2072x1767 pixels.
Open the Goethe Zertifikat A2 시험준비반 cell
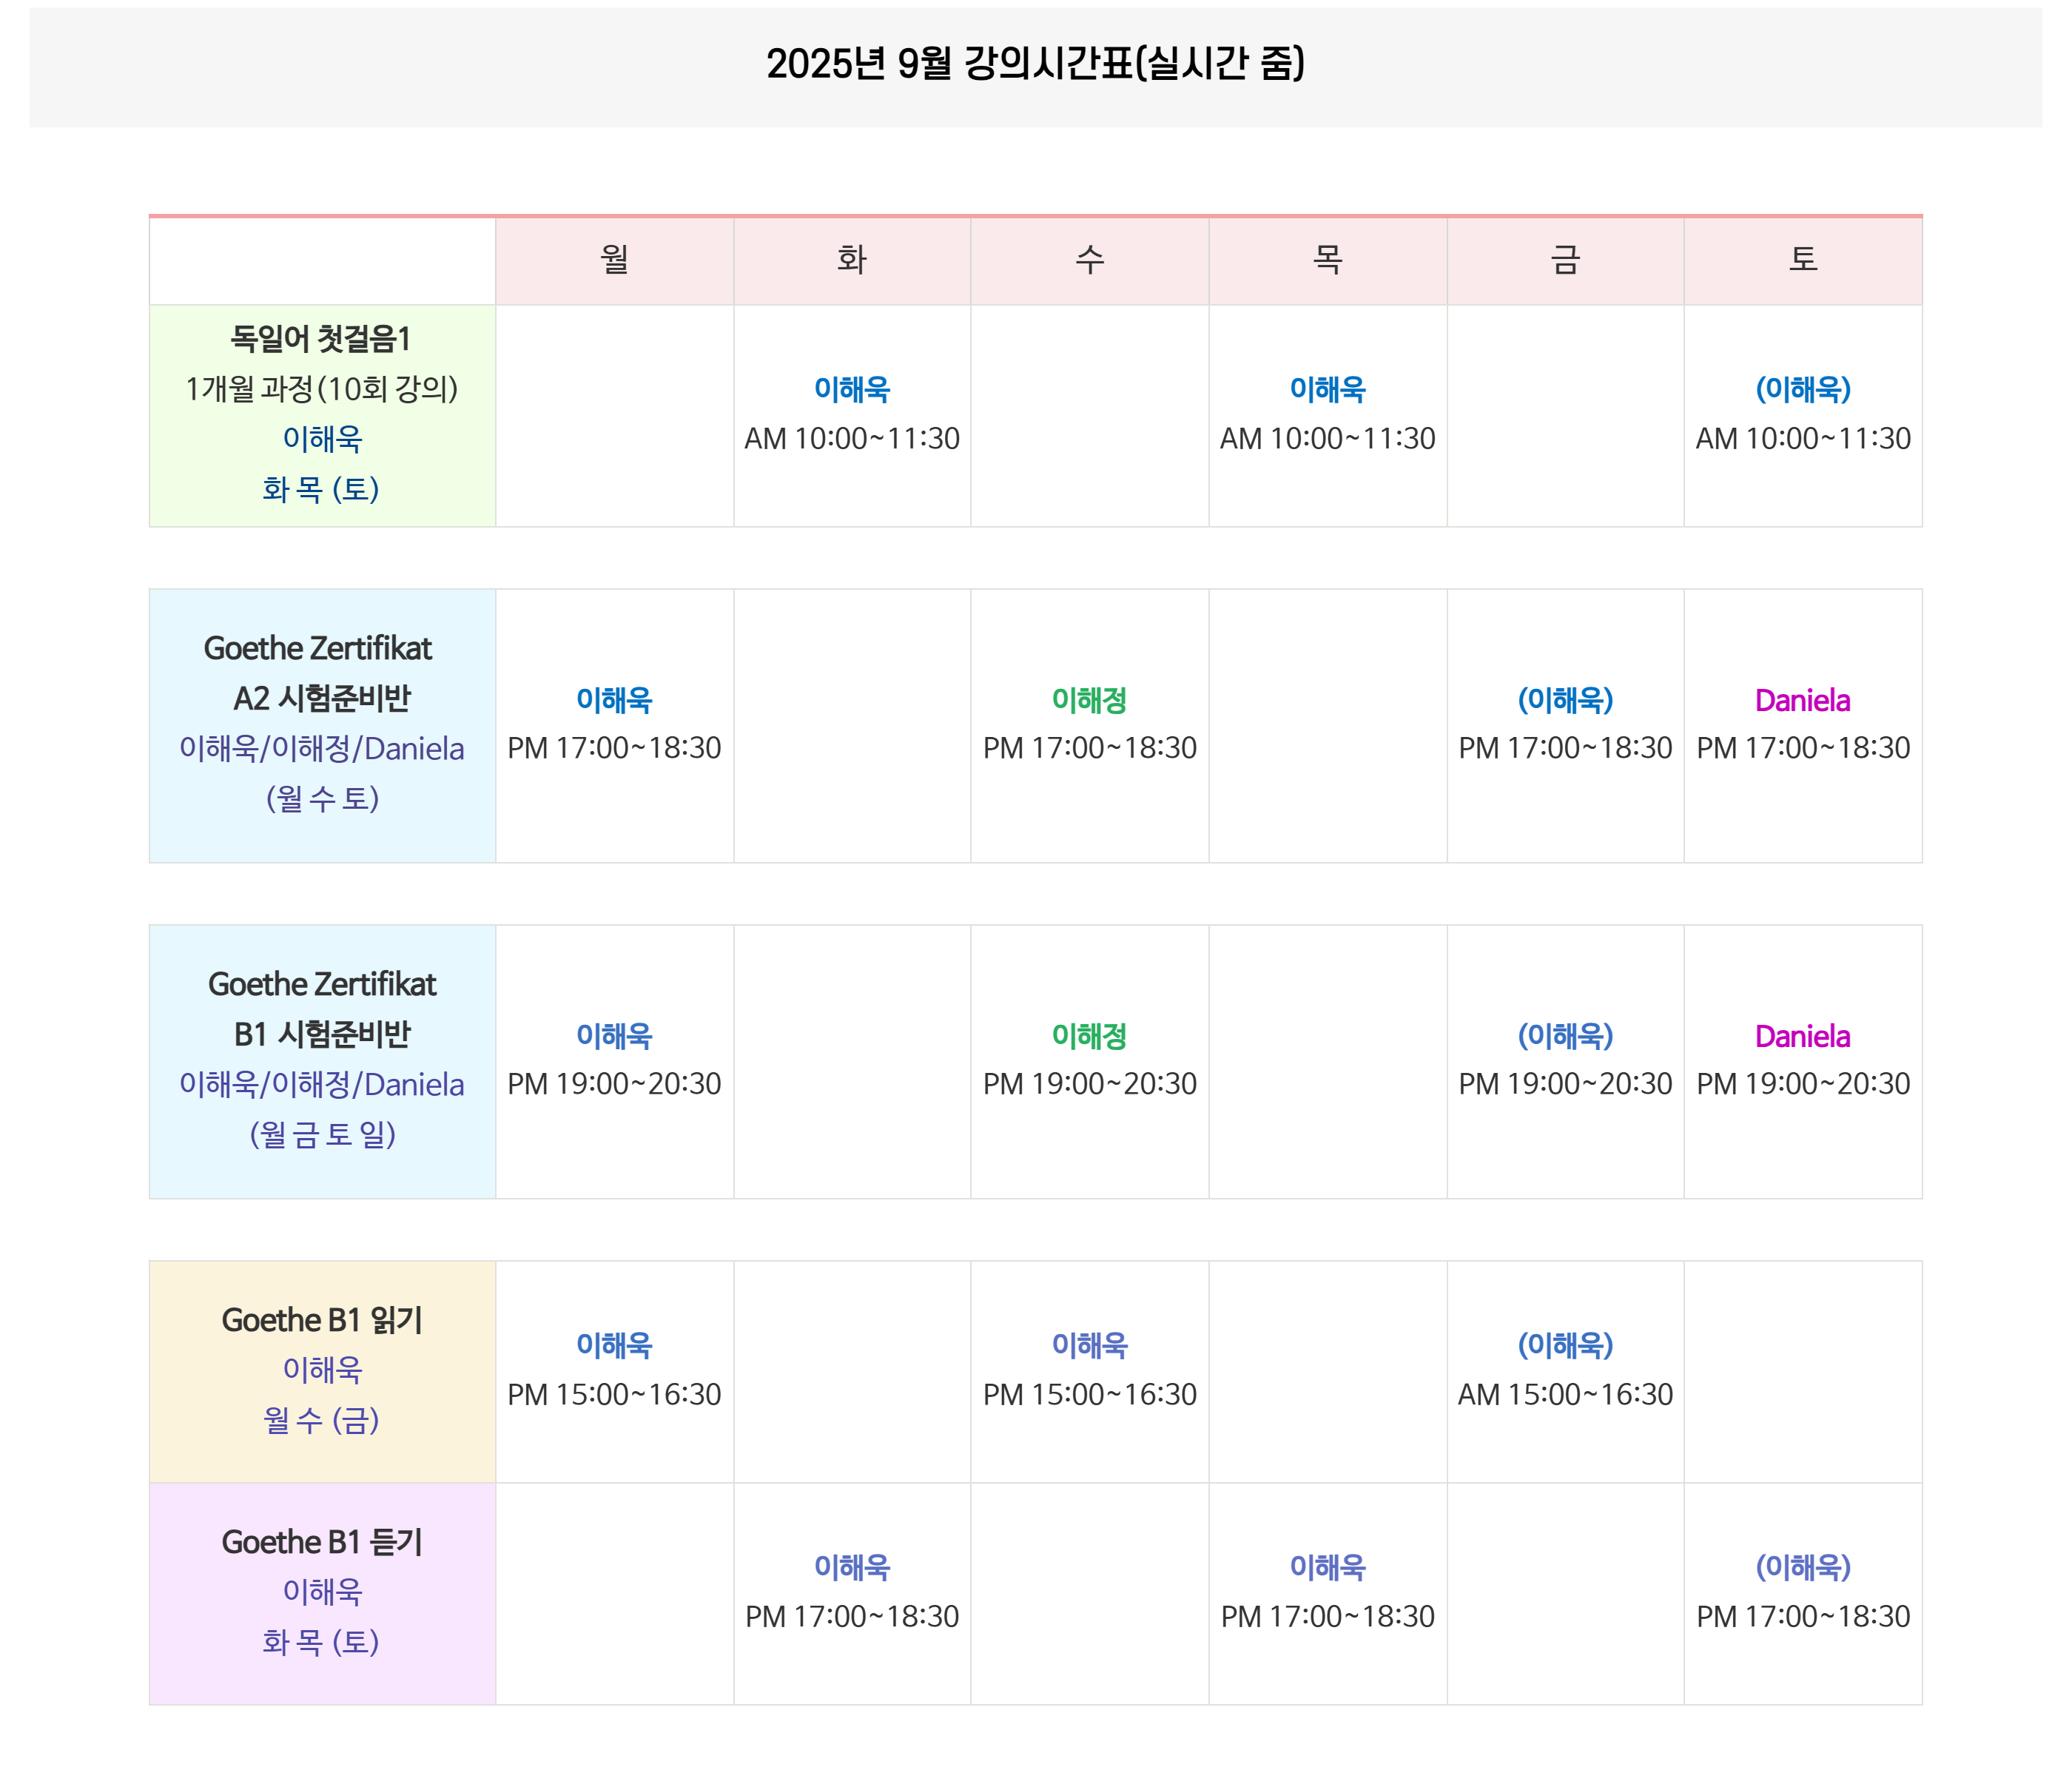(322, 725)
